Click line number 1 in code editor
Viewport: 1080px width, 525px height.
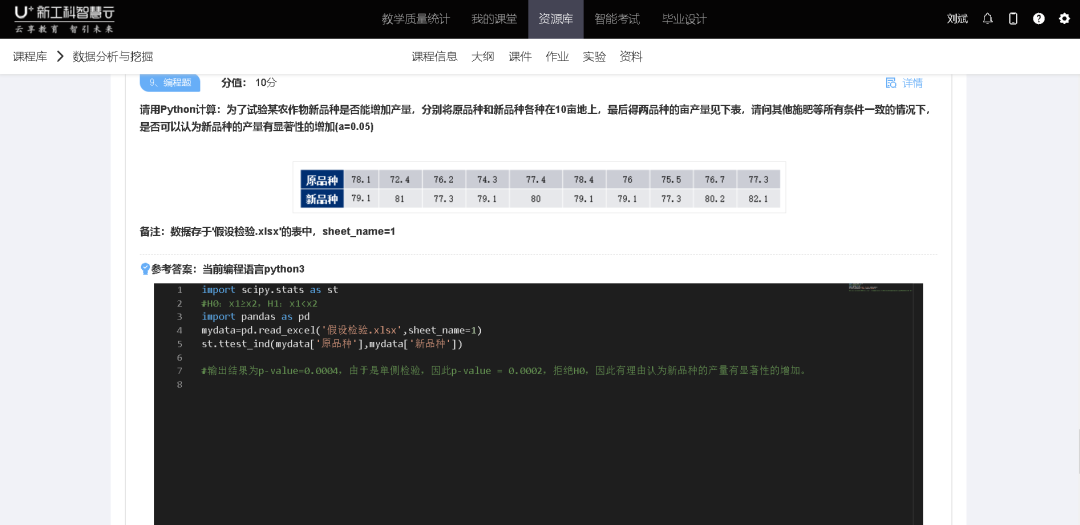click(180, 290)
